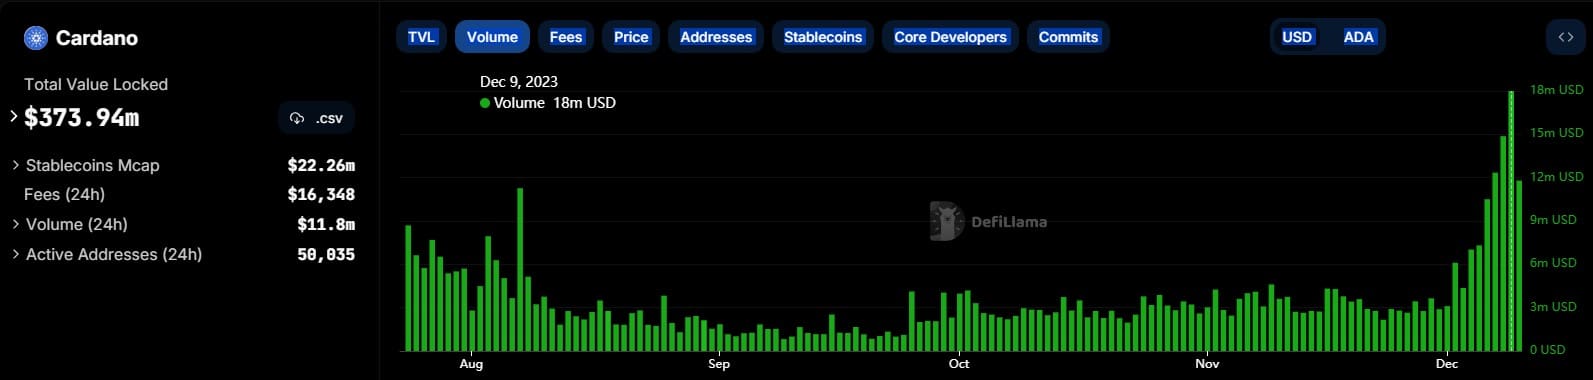The width and height of the screenshot is (1593, 380).
Task: Click the 18m USD y-axis label
Action: (x=1557, y=90)
